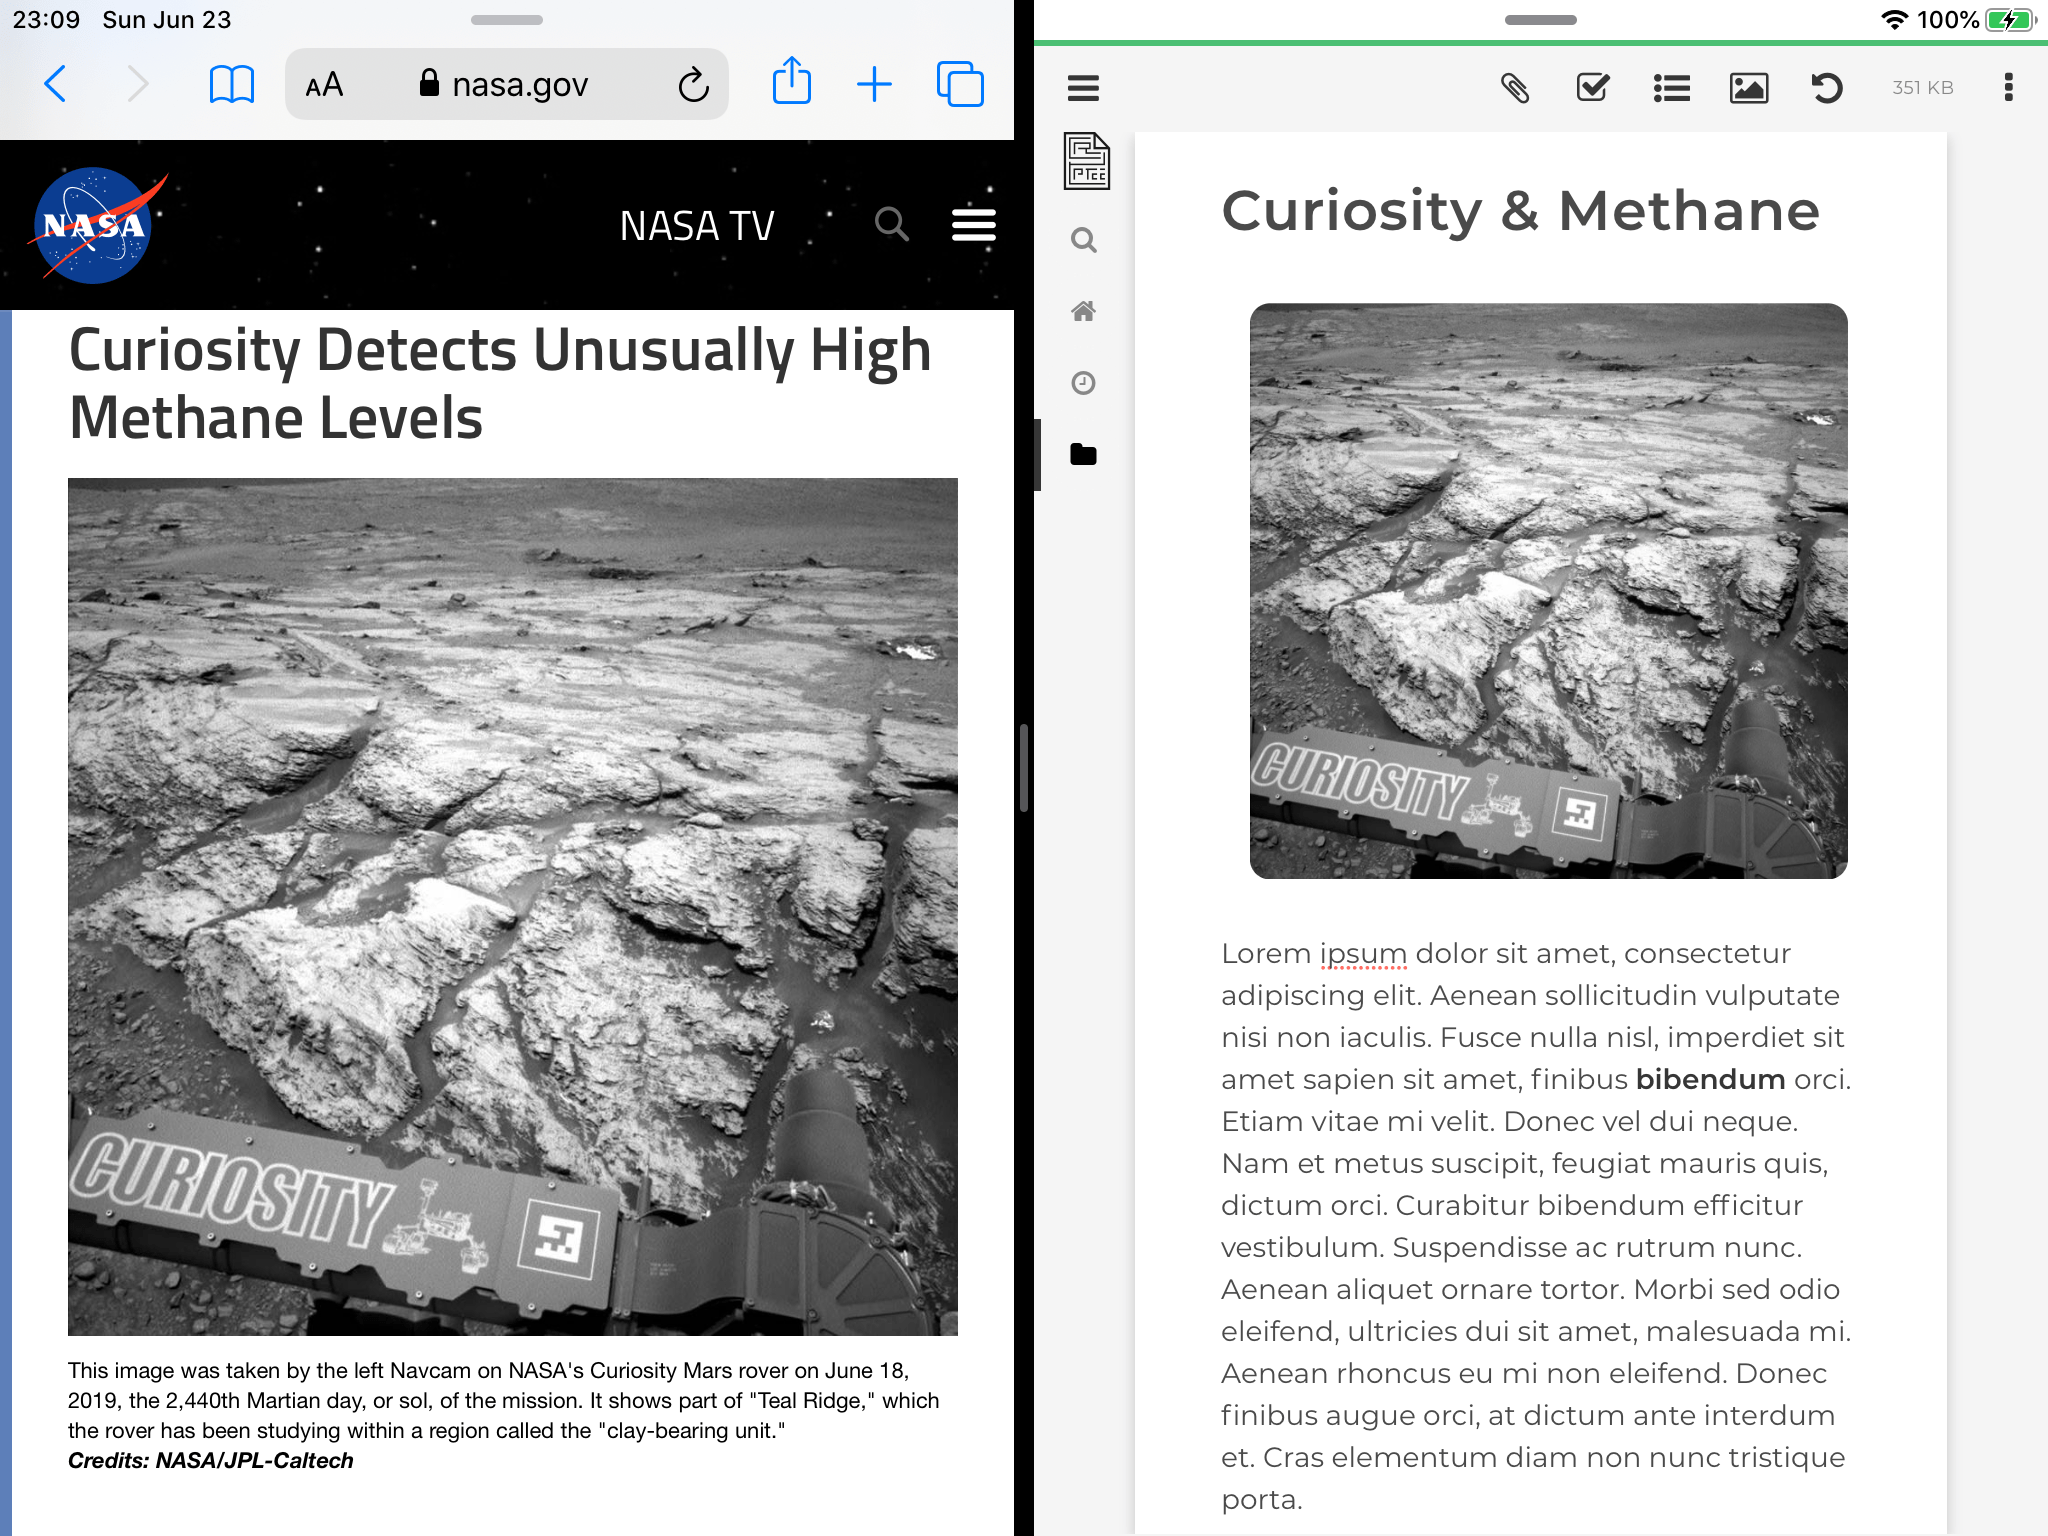Tap the 'Sun Jun 23' date in status bar

[167, 20]
